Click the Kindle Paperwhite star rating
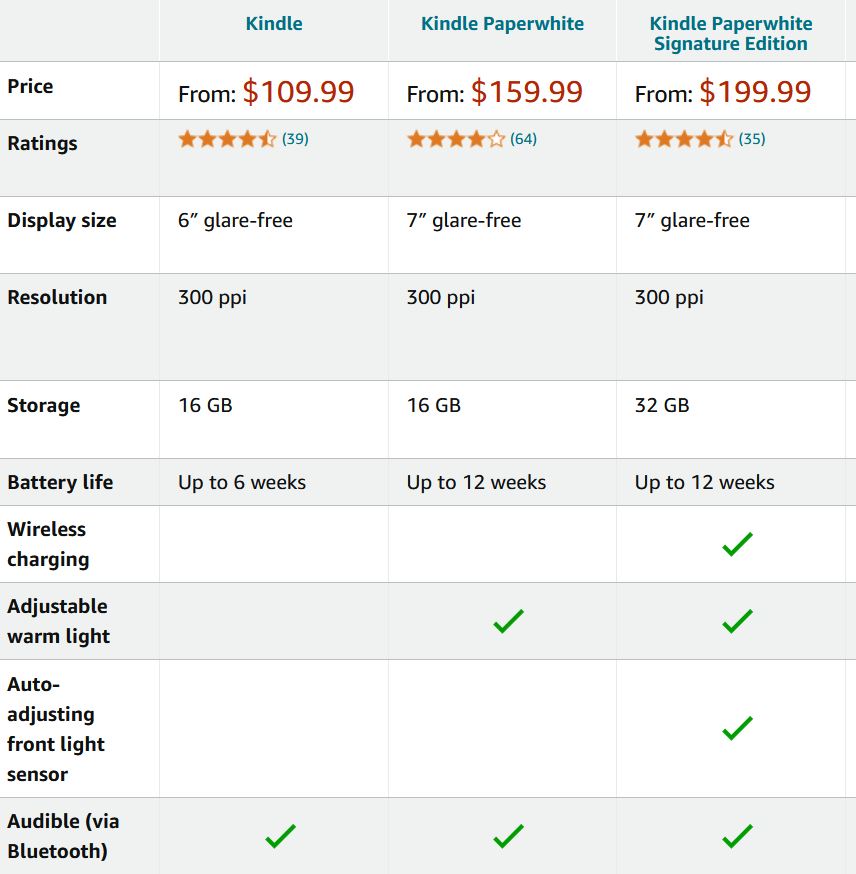This screenshot has height=874, width=856. 456,139
